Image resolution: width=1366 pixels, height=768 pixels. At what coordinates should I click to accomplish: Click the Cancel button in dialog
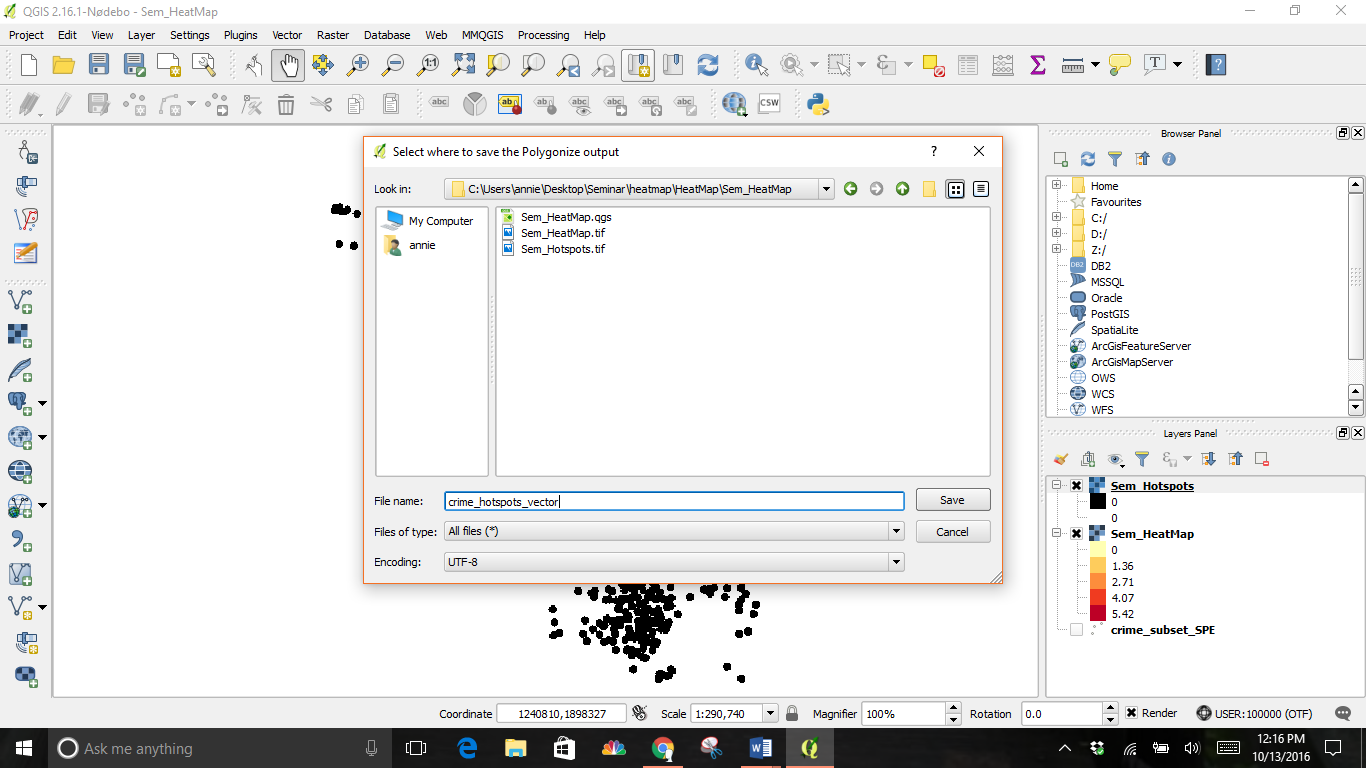(x=952, y=532)
